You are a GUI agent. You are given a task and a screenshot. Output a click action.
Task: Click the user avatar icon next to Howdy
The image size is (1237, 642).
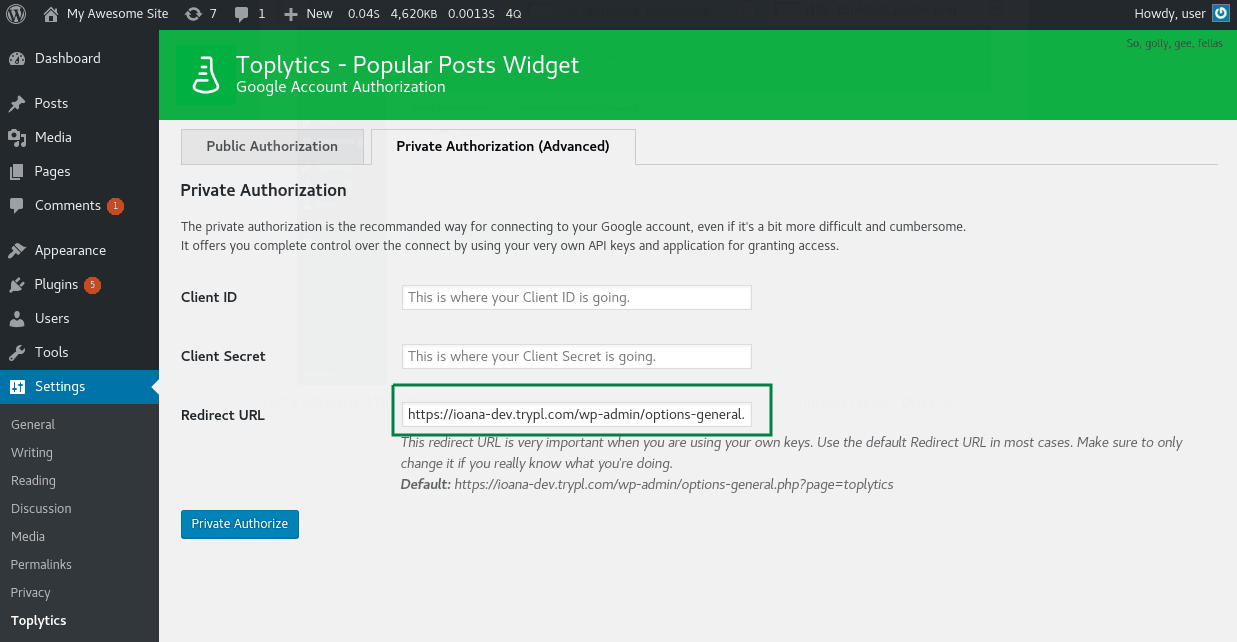(1220, 14)
